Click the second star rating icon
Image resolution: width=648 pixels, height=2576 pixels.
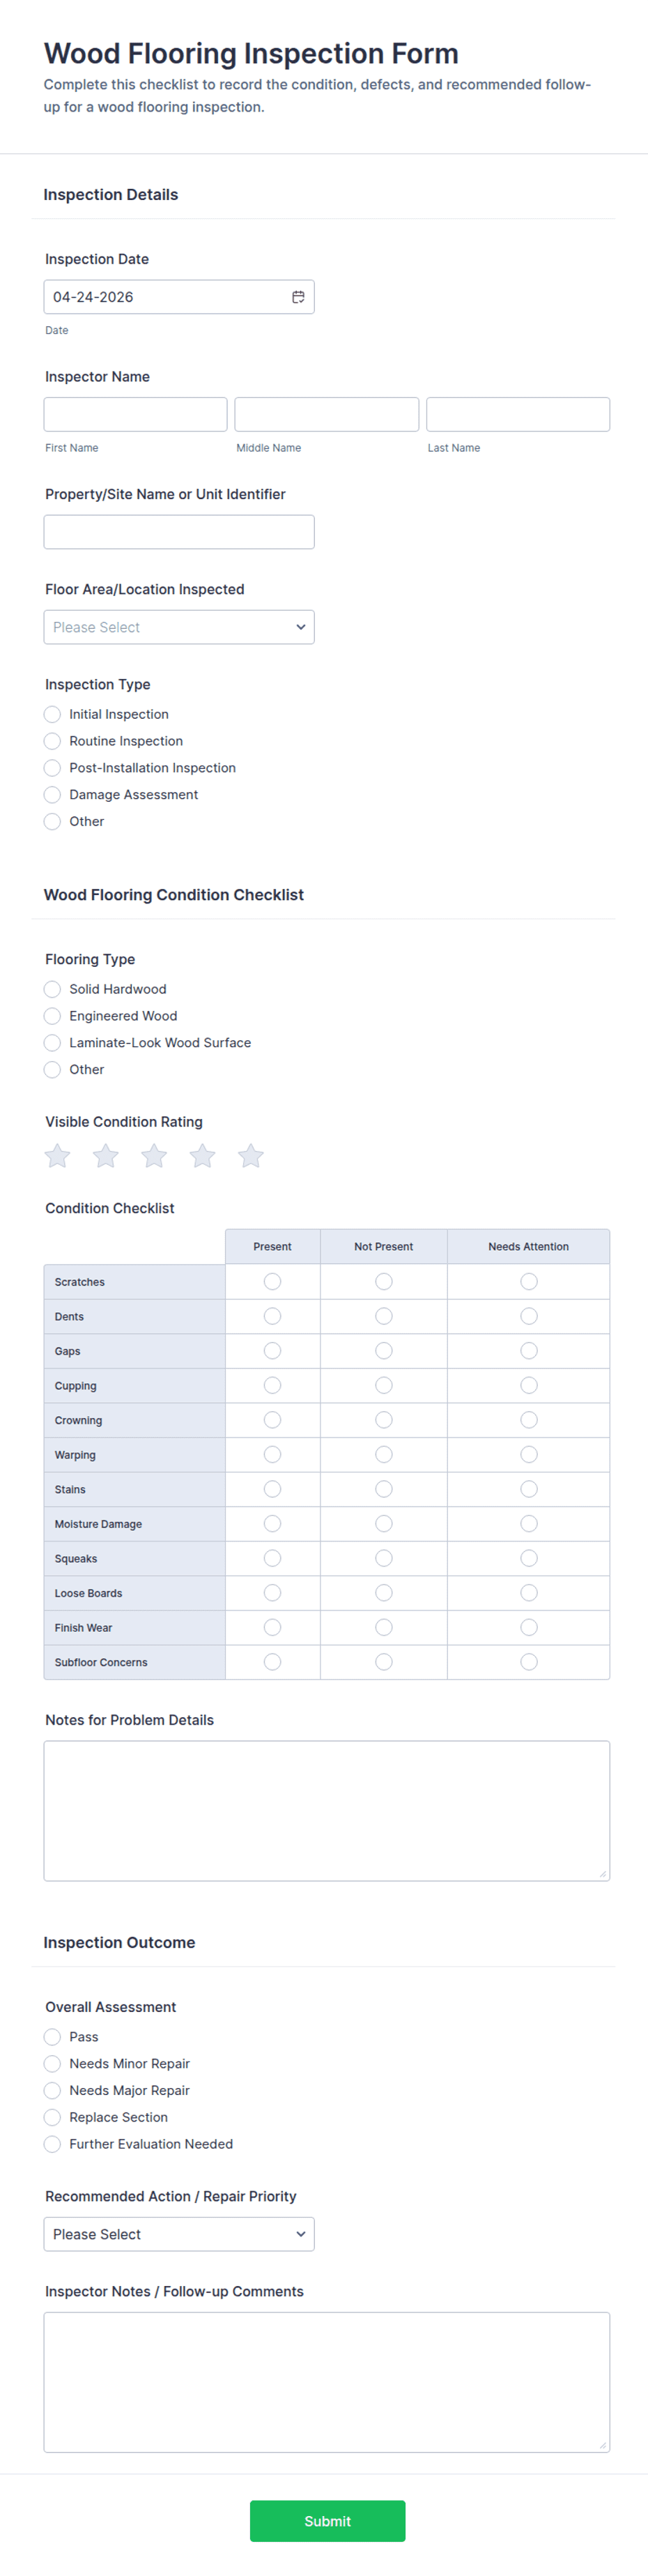click(105, 1155)
